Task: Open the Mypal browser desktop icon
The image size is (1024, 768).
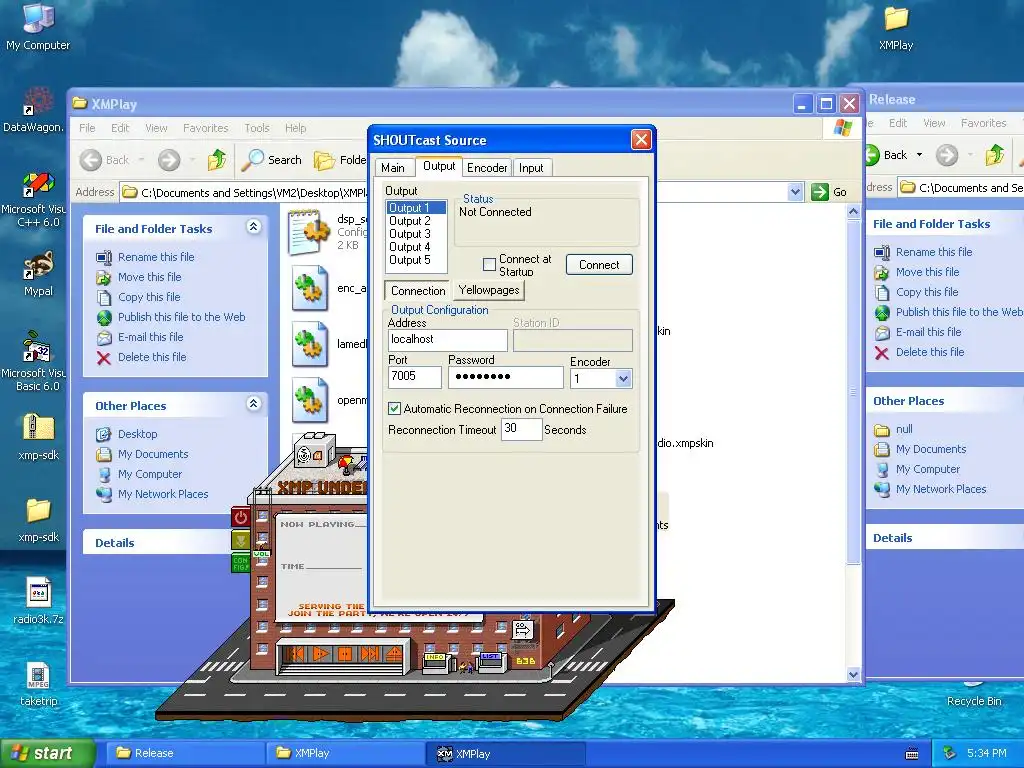Action: coord(38,274)
